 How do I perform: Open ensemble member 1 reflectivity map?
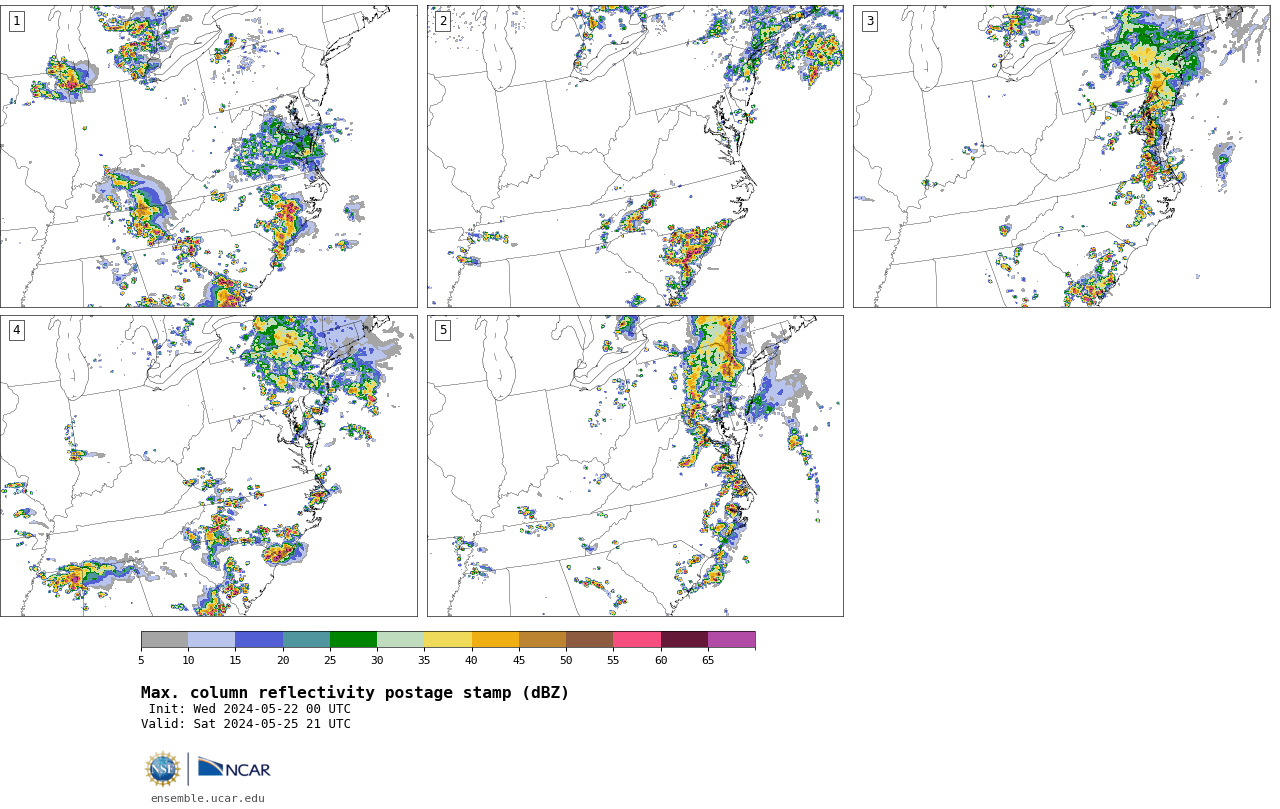click(209, 156)
